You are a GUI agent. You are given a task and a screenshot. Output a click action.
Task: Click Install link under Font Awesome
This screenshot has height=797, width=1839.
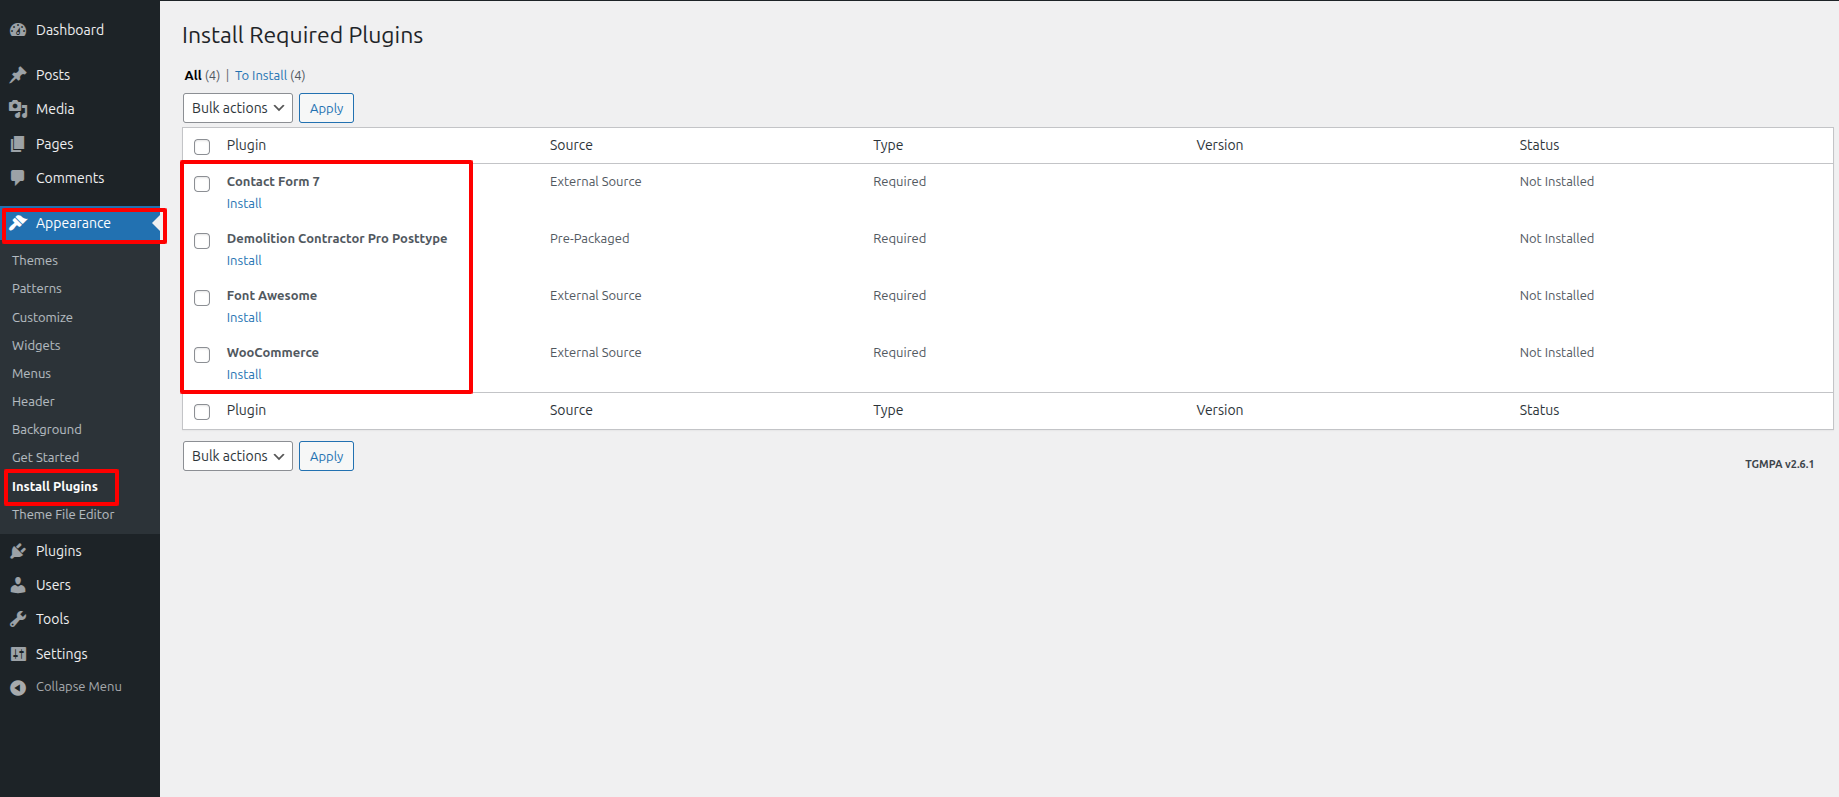click(x=244, y=317)
